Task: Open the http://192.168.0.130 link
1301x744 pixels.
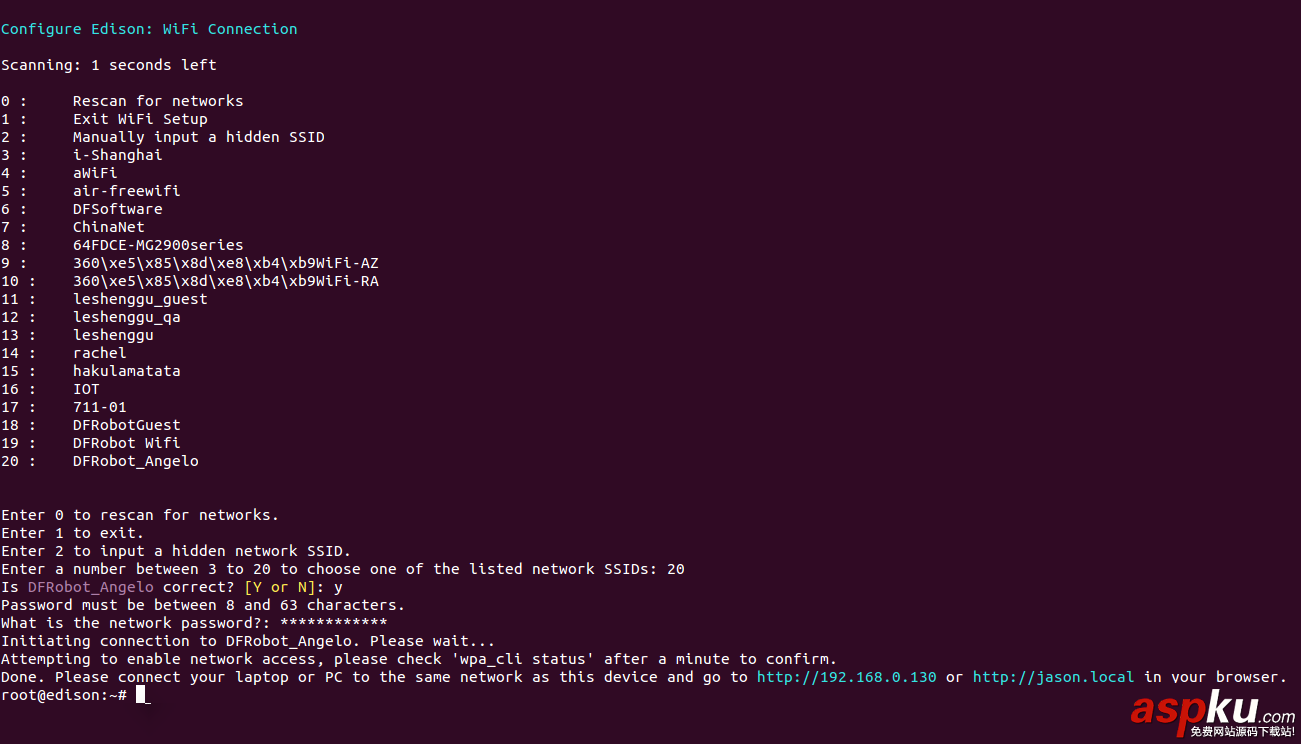Action: click(846, 677)
